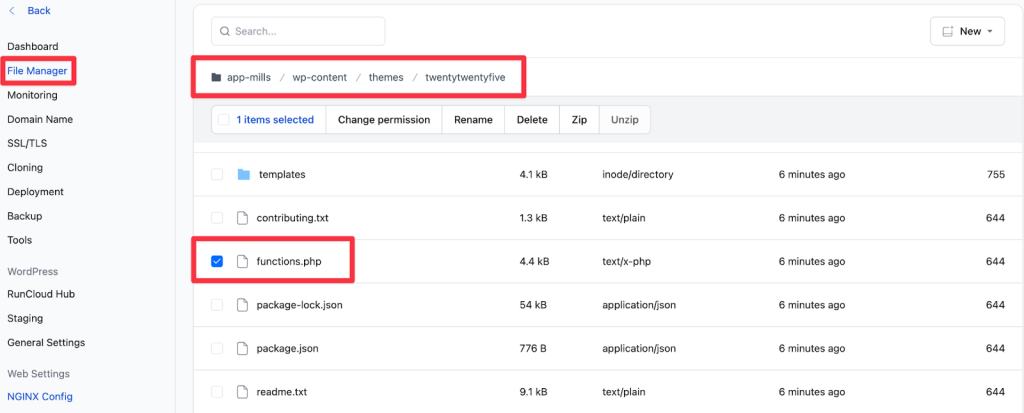
Task: Select the checkbox beside readme.txt
Action: [x=217, y=391]
